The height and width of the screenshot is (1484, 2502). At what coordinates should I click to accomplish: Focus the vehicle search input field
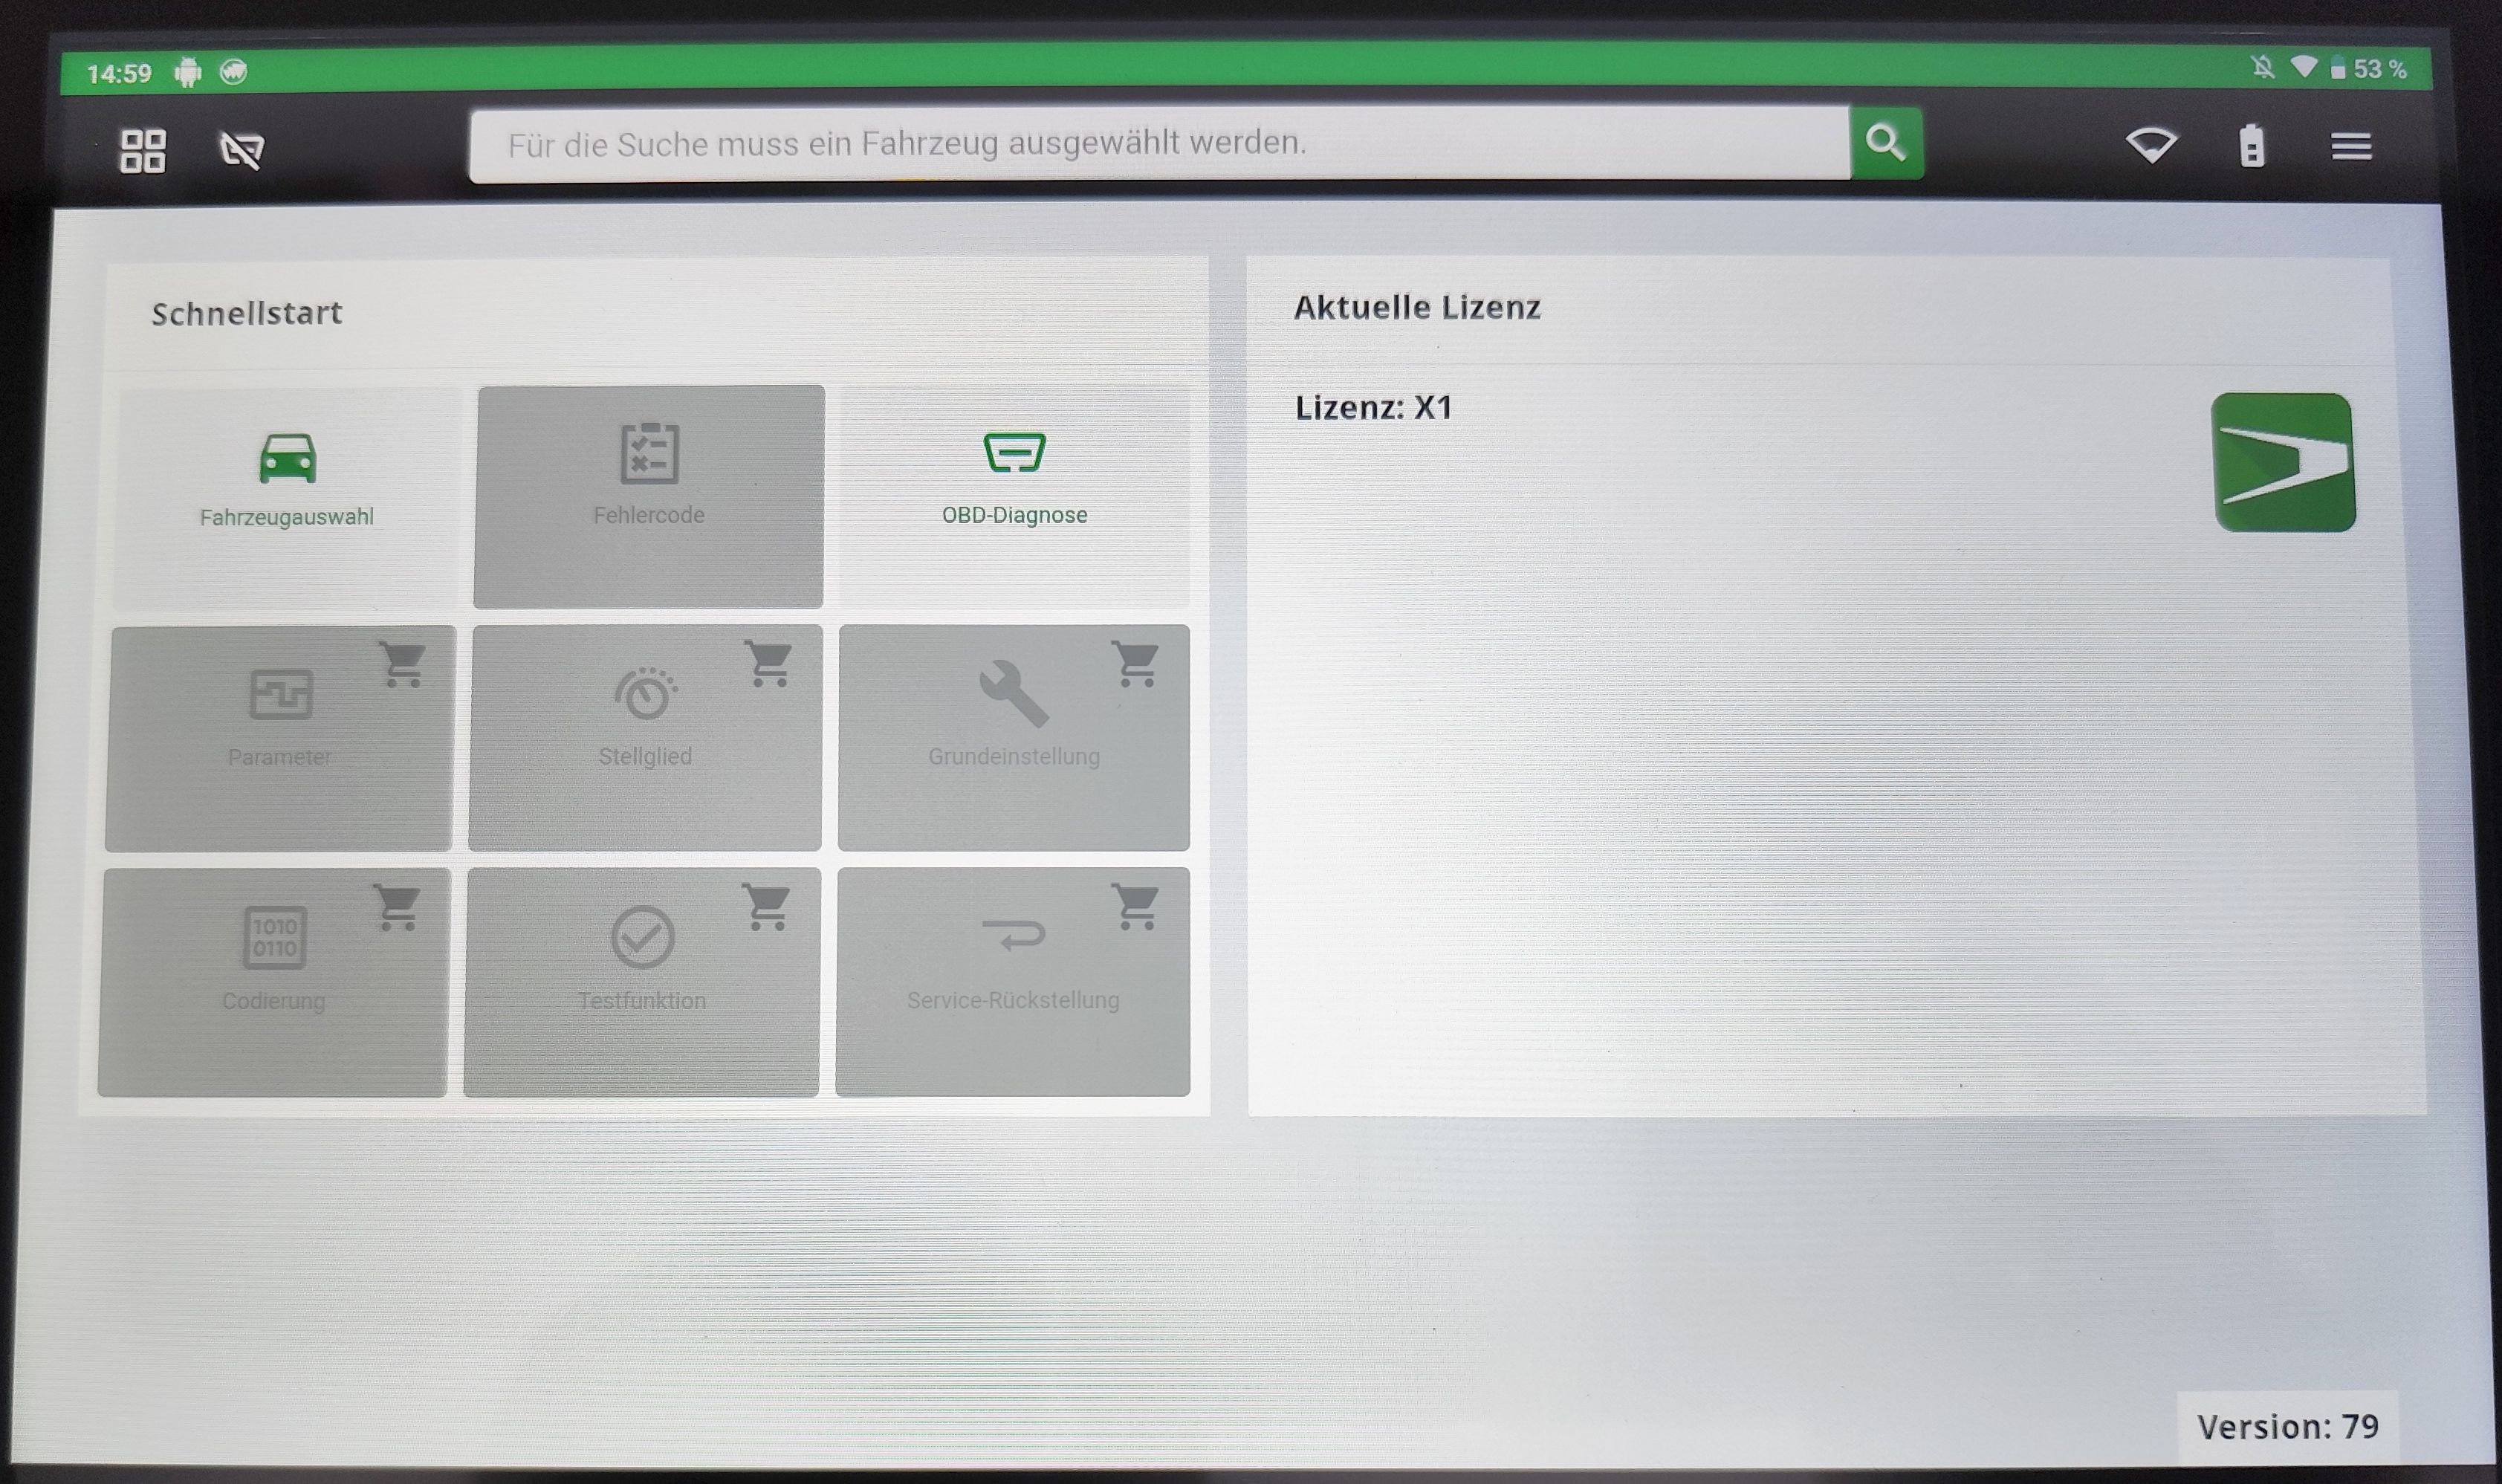click(1158, 144)
